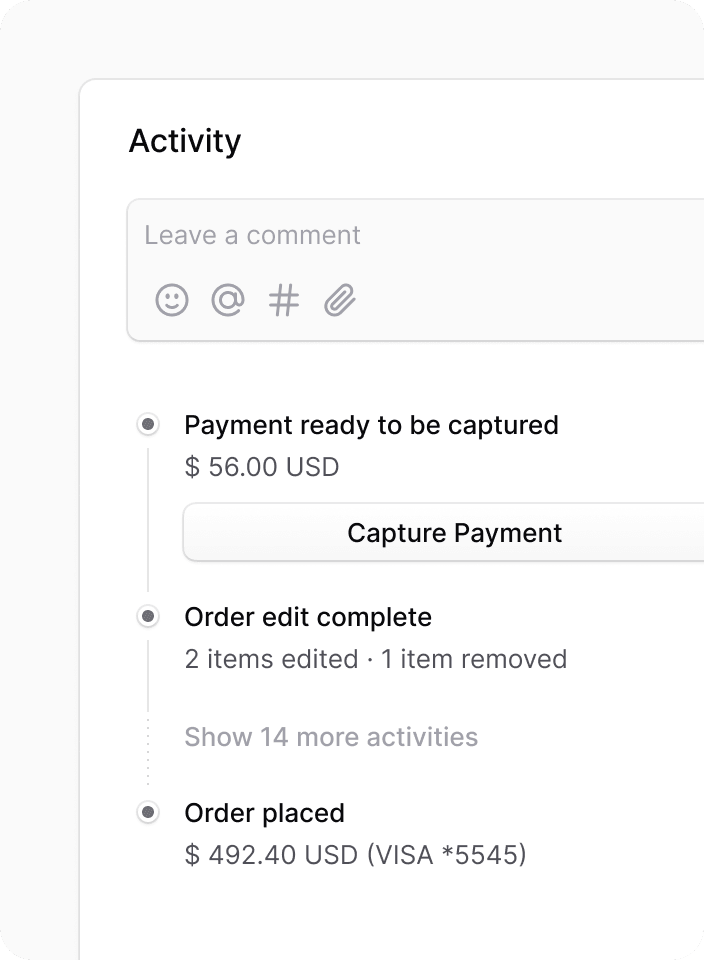Click the $ 56.00 USD amount
Viewport: 704px width, 960px height.
tap(262, 467)
